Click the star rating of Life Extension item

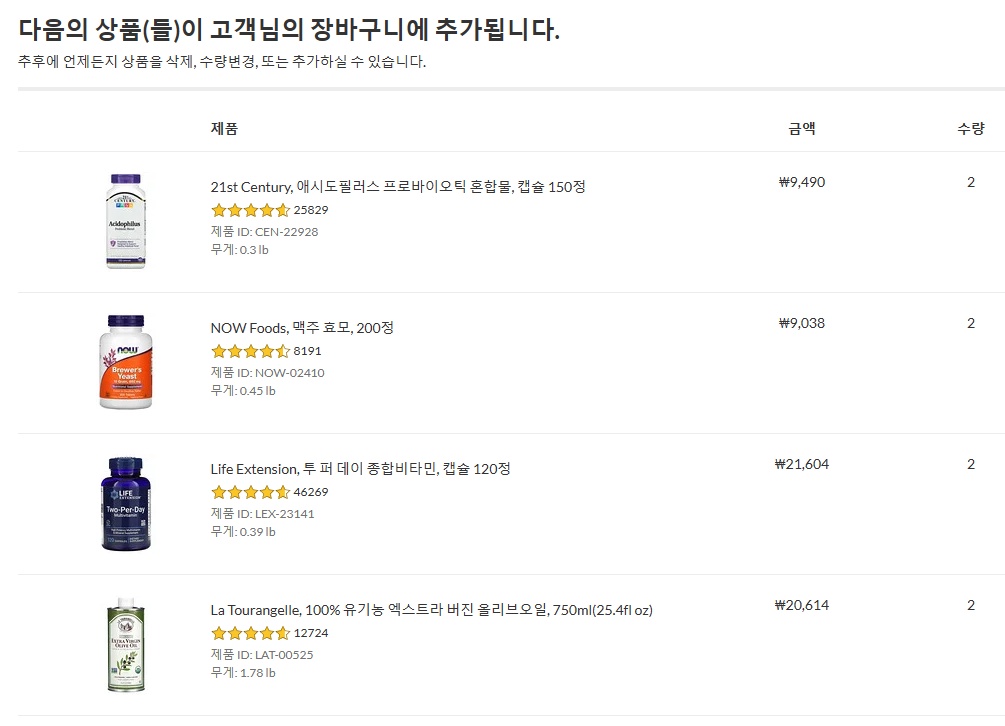[251, 491]
